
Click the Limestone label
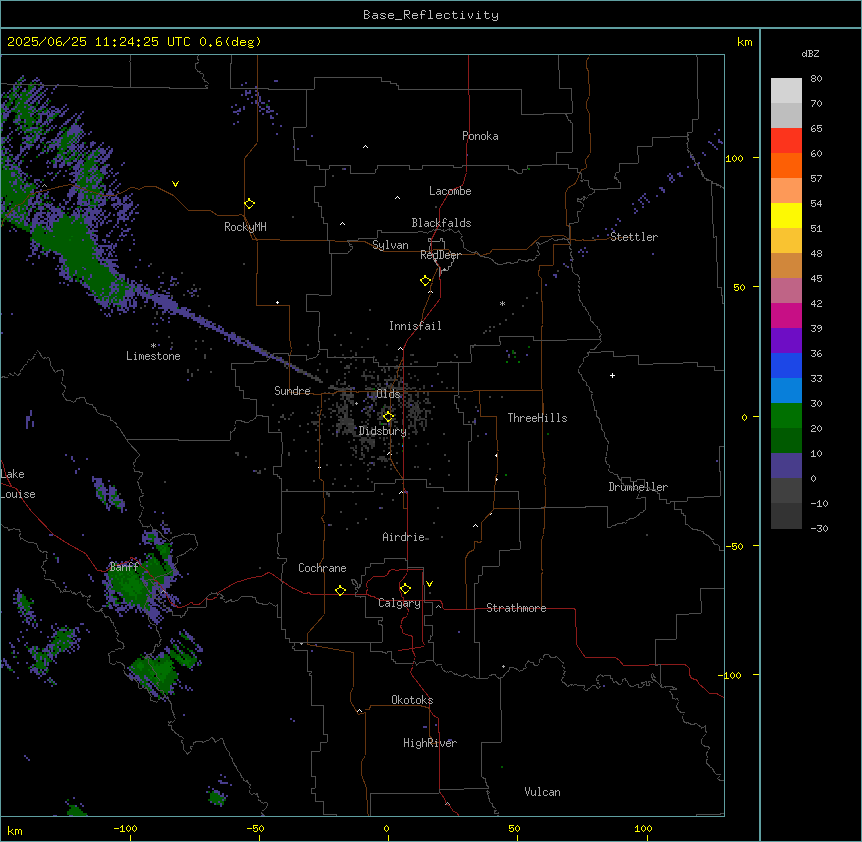coord(153,356)
